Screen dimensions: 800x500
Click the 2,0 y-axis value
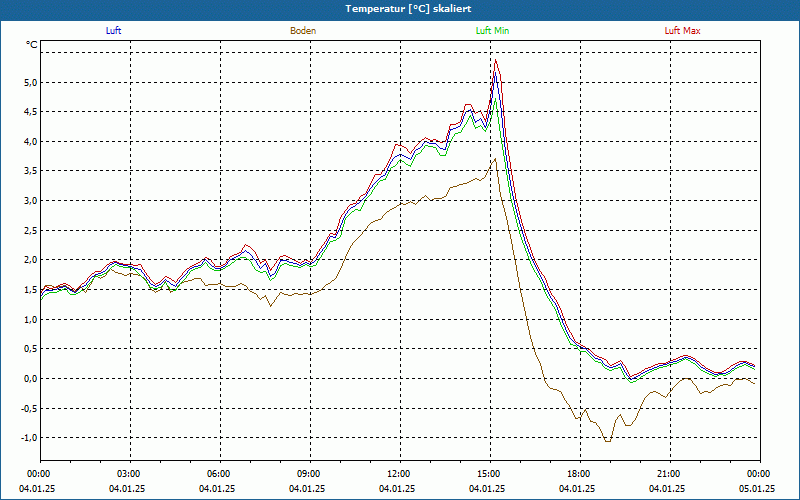click(x=31, y=260)
